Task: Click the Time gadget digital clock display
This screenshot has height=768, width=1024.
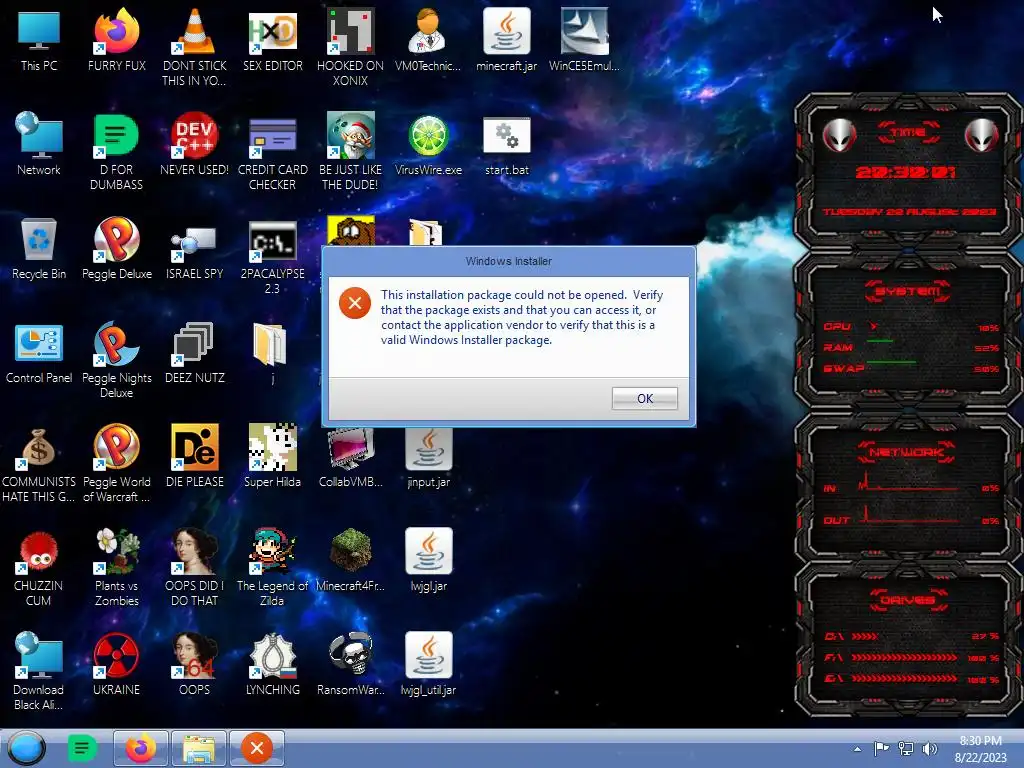Action: pyautogui.click(x=905, y=172)
